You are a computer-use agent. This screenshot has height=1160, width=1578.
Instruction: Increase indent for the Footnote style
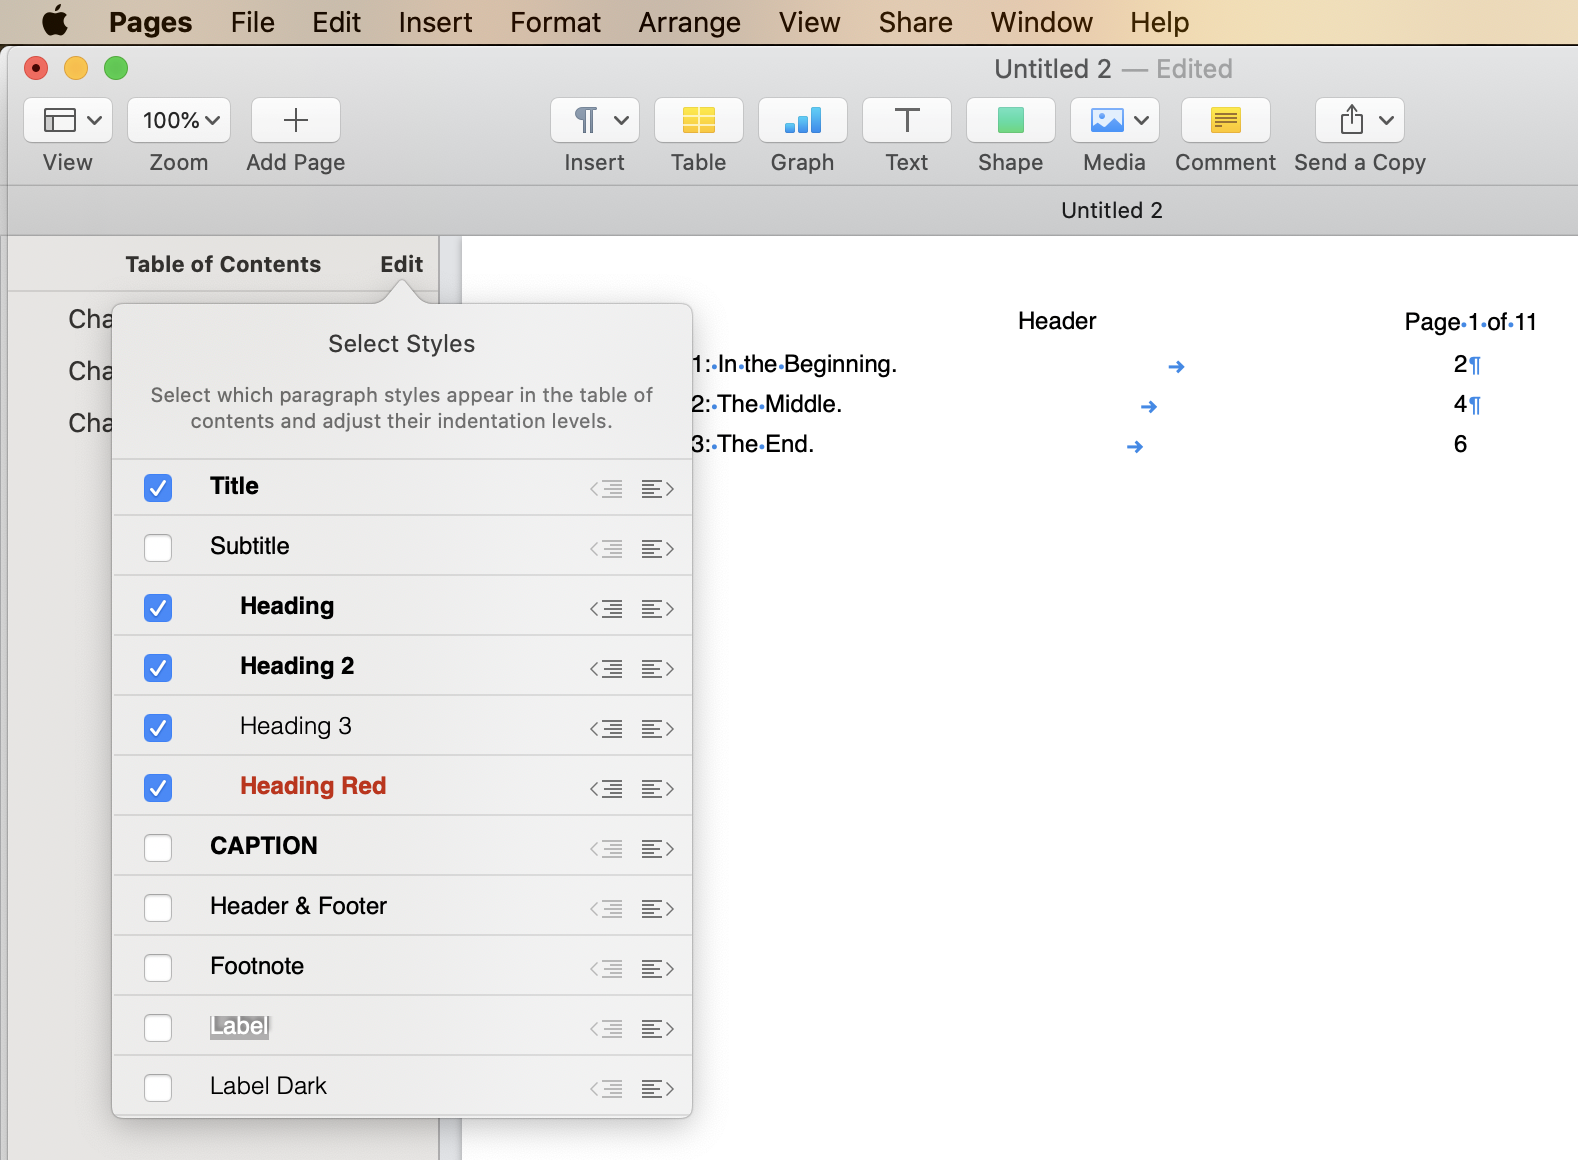pyautogui.click(x=657, y=969)
